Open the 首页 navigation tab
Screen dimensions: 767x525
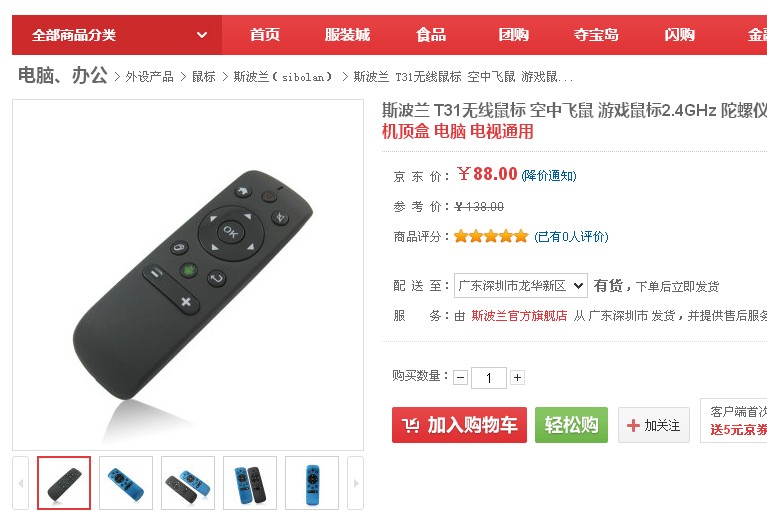264,35
